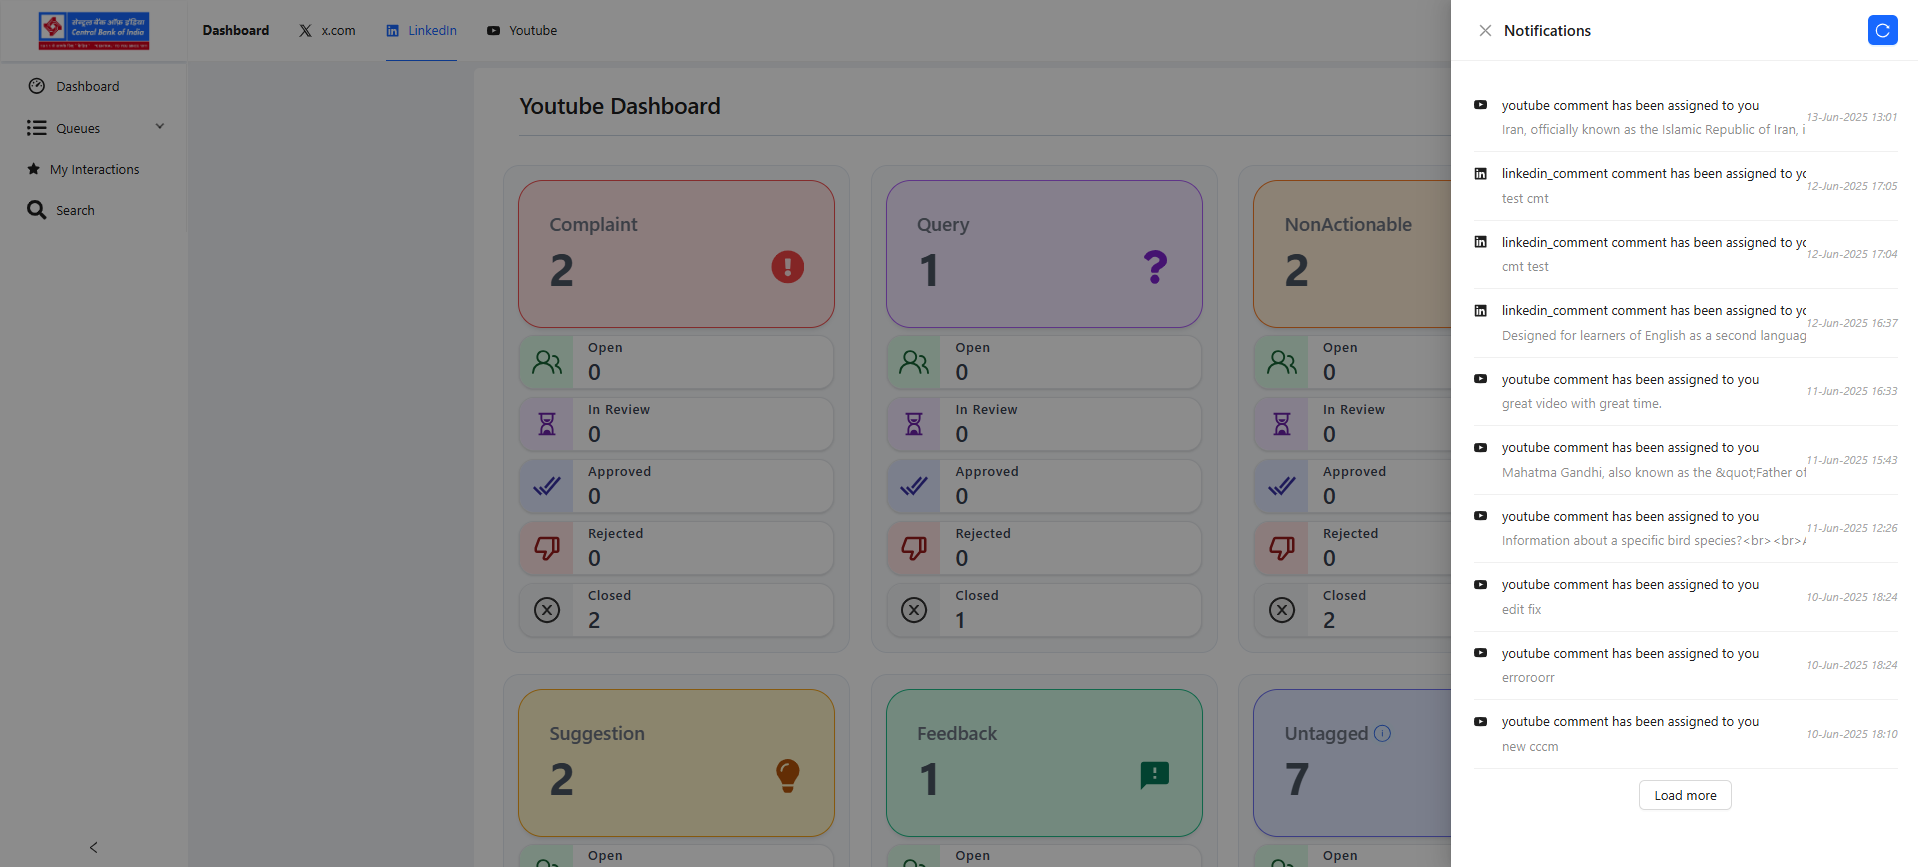1918x867 pixels.
Task: Open the 'new cccm' youtube notification
Action: (x=1685, y=734)
